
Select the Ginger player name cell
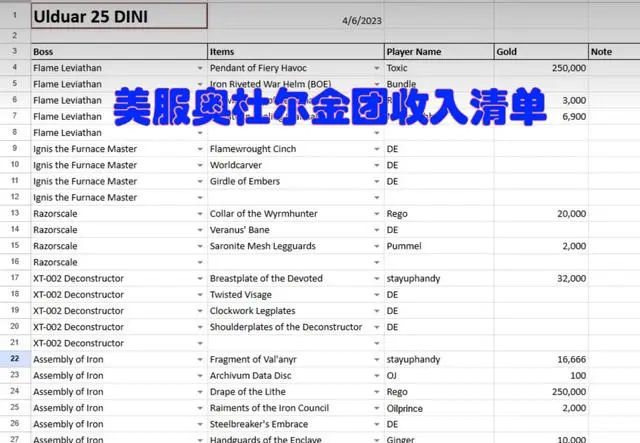439,439
